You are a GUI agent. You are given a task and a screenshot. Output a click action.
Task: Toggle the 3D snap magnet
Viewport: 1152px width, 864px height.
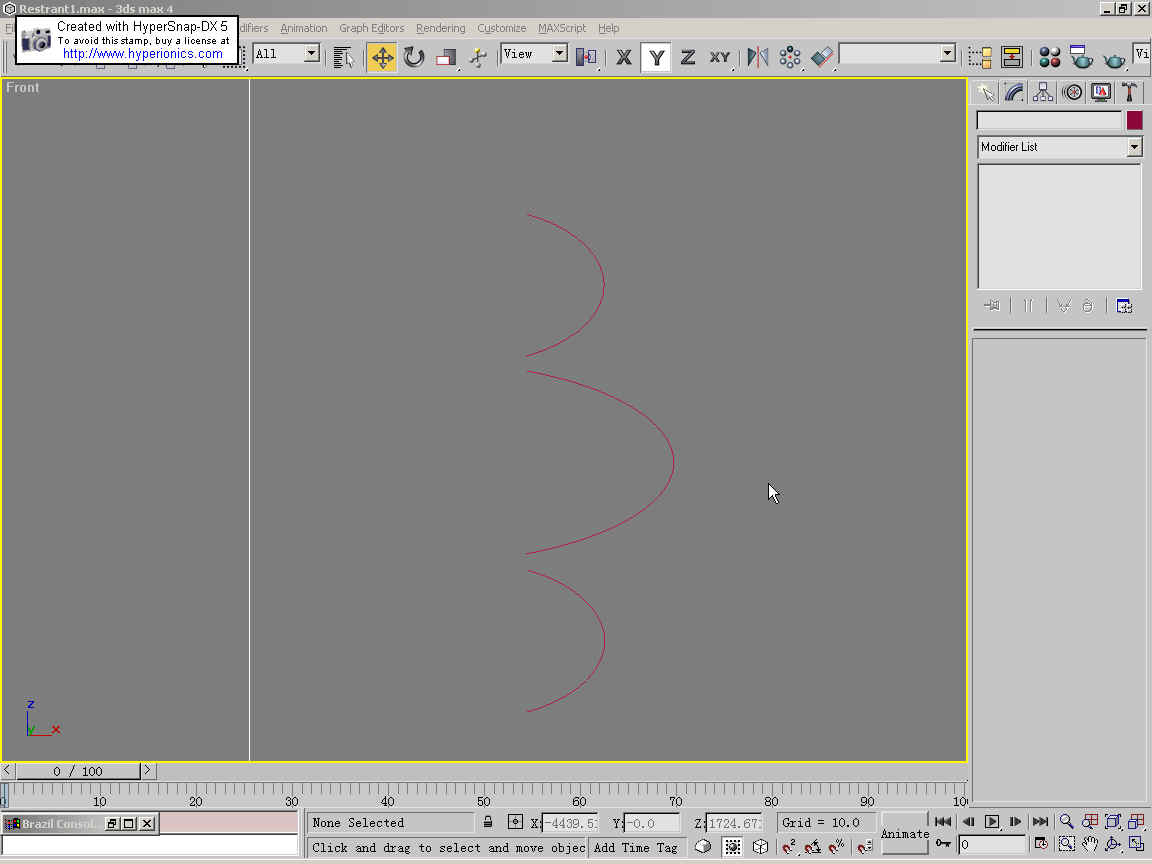click(x=788, y=846)
